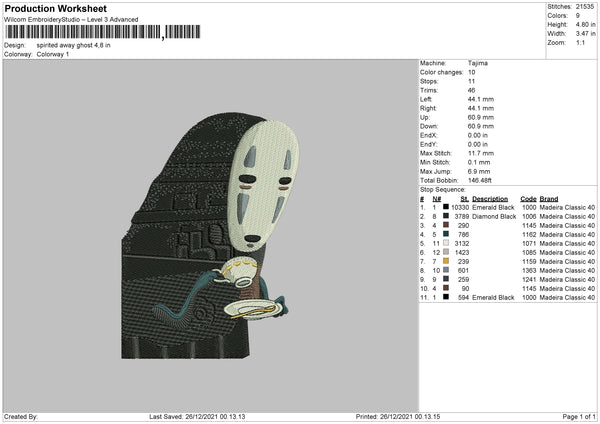Image resolution: width=600 pixels, height=424 pixels.
Task: Click the 'Created By:' footer label
Action: 21,416
